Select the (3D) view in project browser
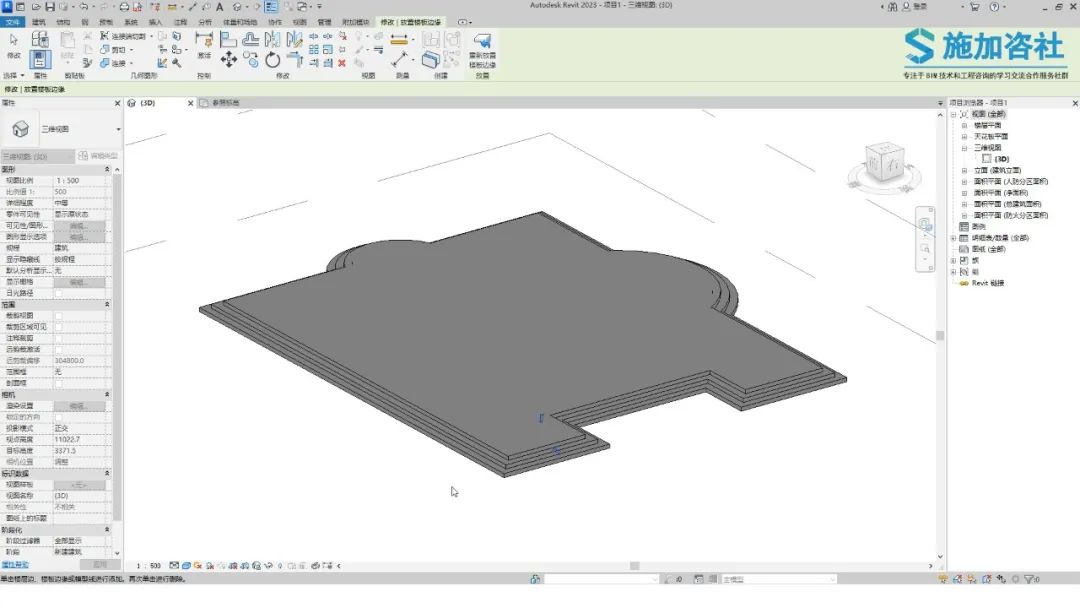Image resolution: width=1080 pixels, height=608 pixels. 1001,159
